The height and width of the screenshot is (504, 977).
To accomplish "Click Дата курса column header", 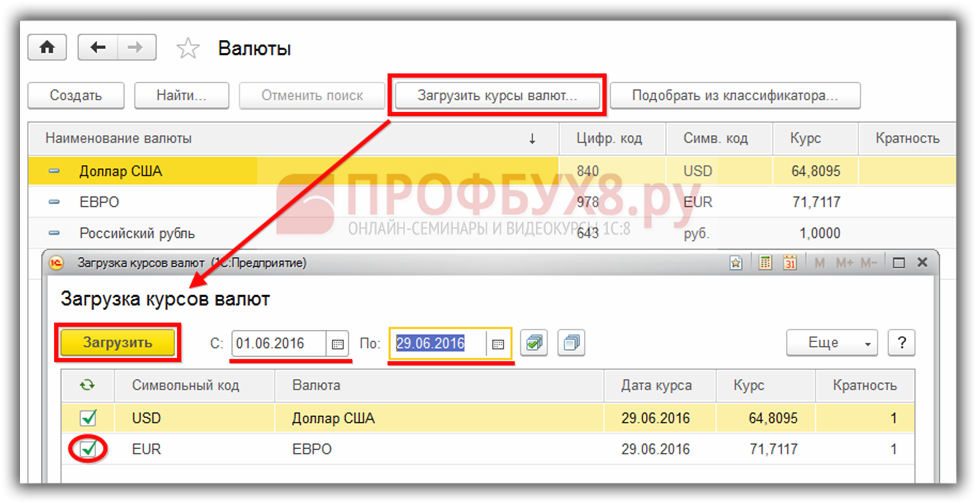I will click(x=660, y=385).
